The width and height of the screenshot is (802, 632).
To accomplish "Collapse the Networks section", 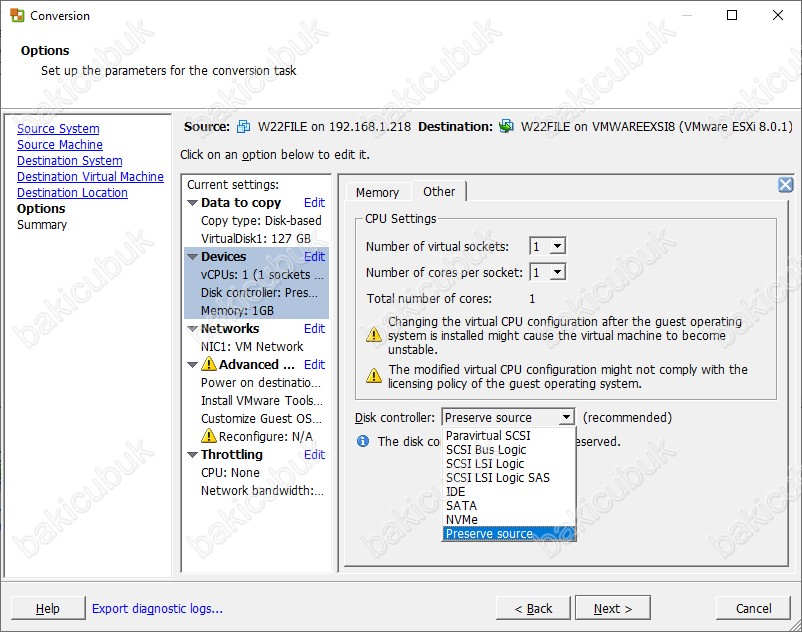I will coord(192,329).
